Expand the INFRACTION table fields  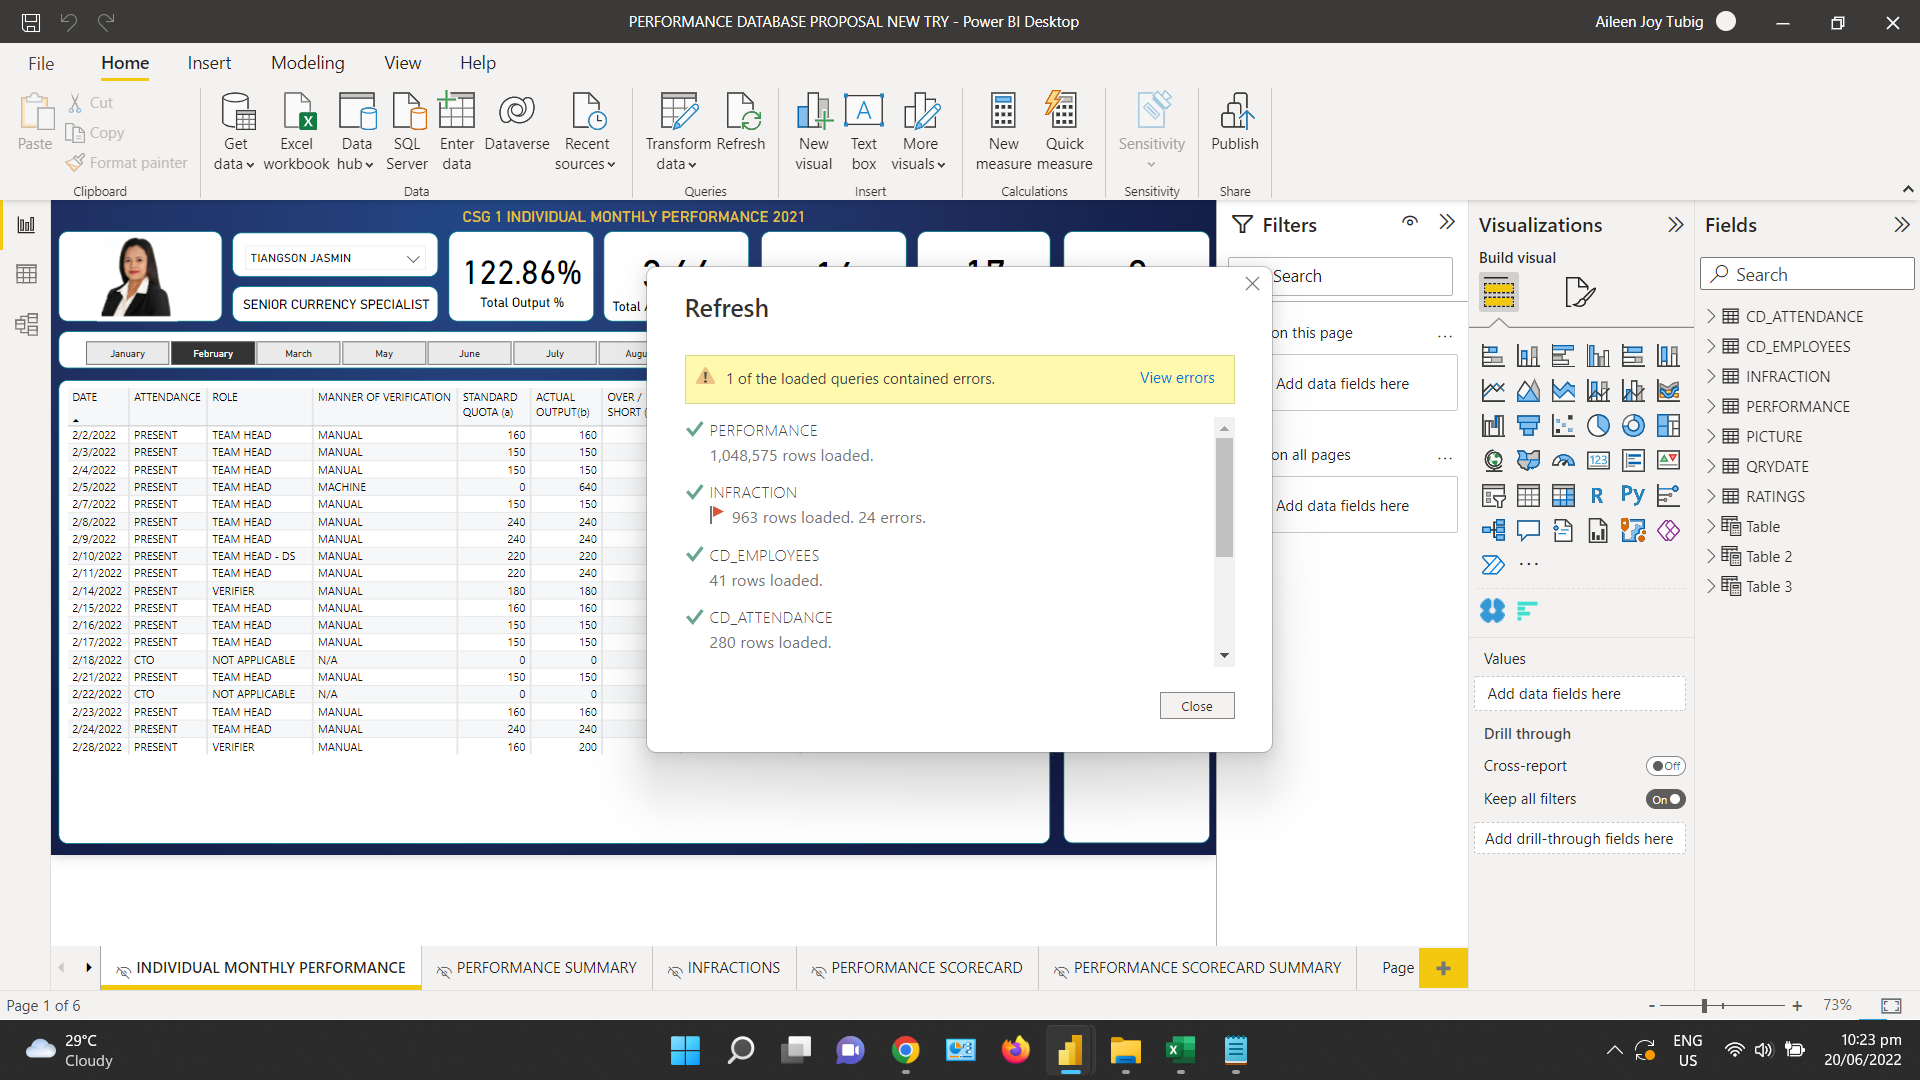pos(1711,376)
